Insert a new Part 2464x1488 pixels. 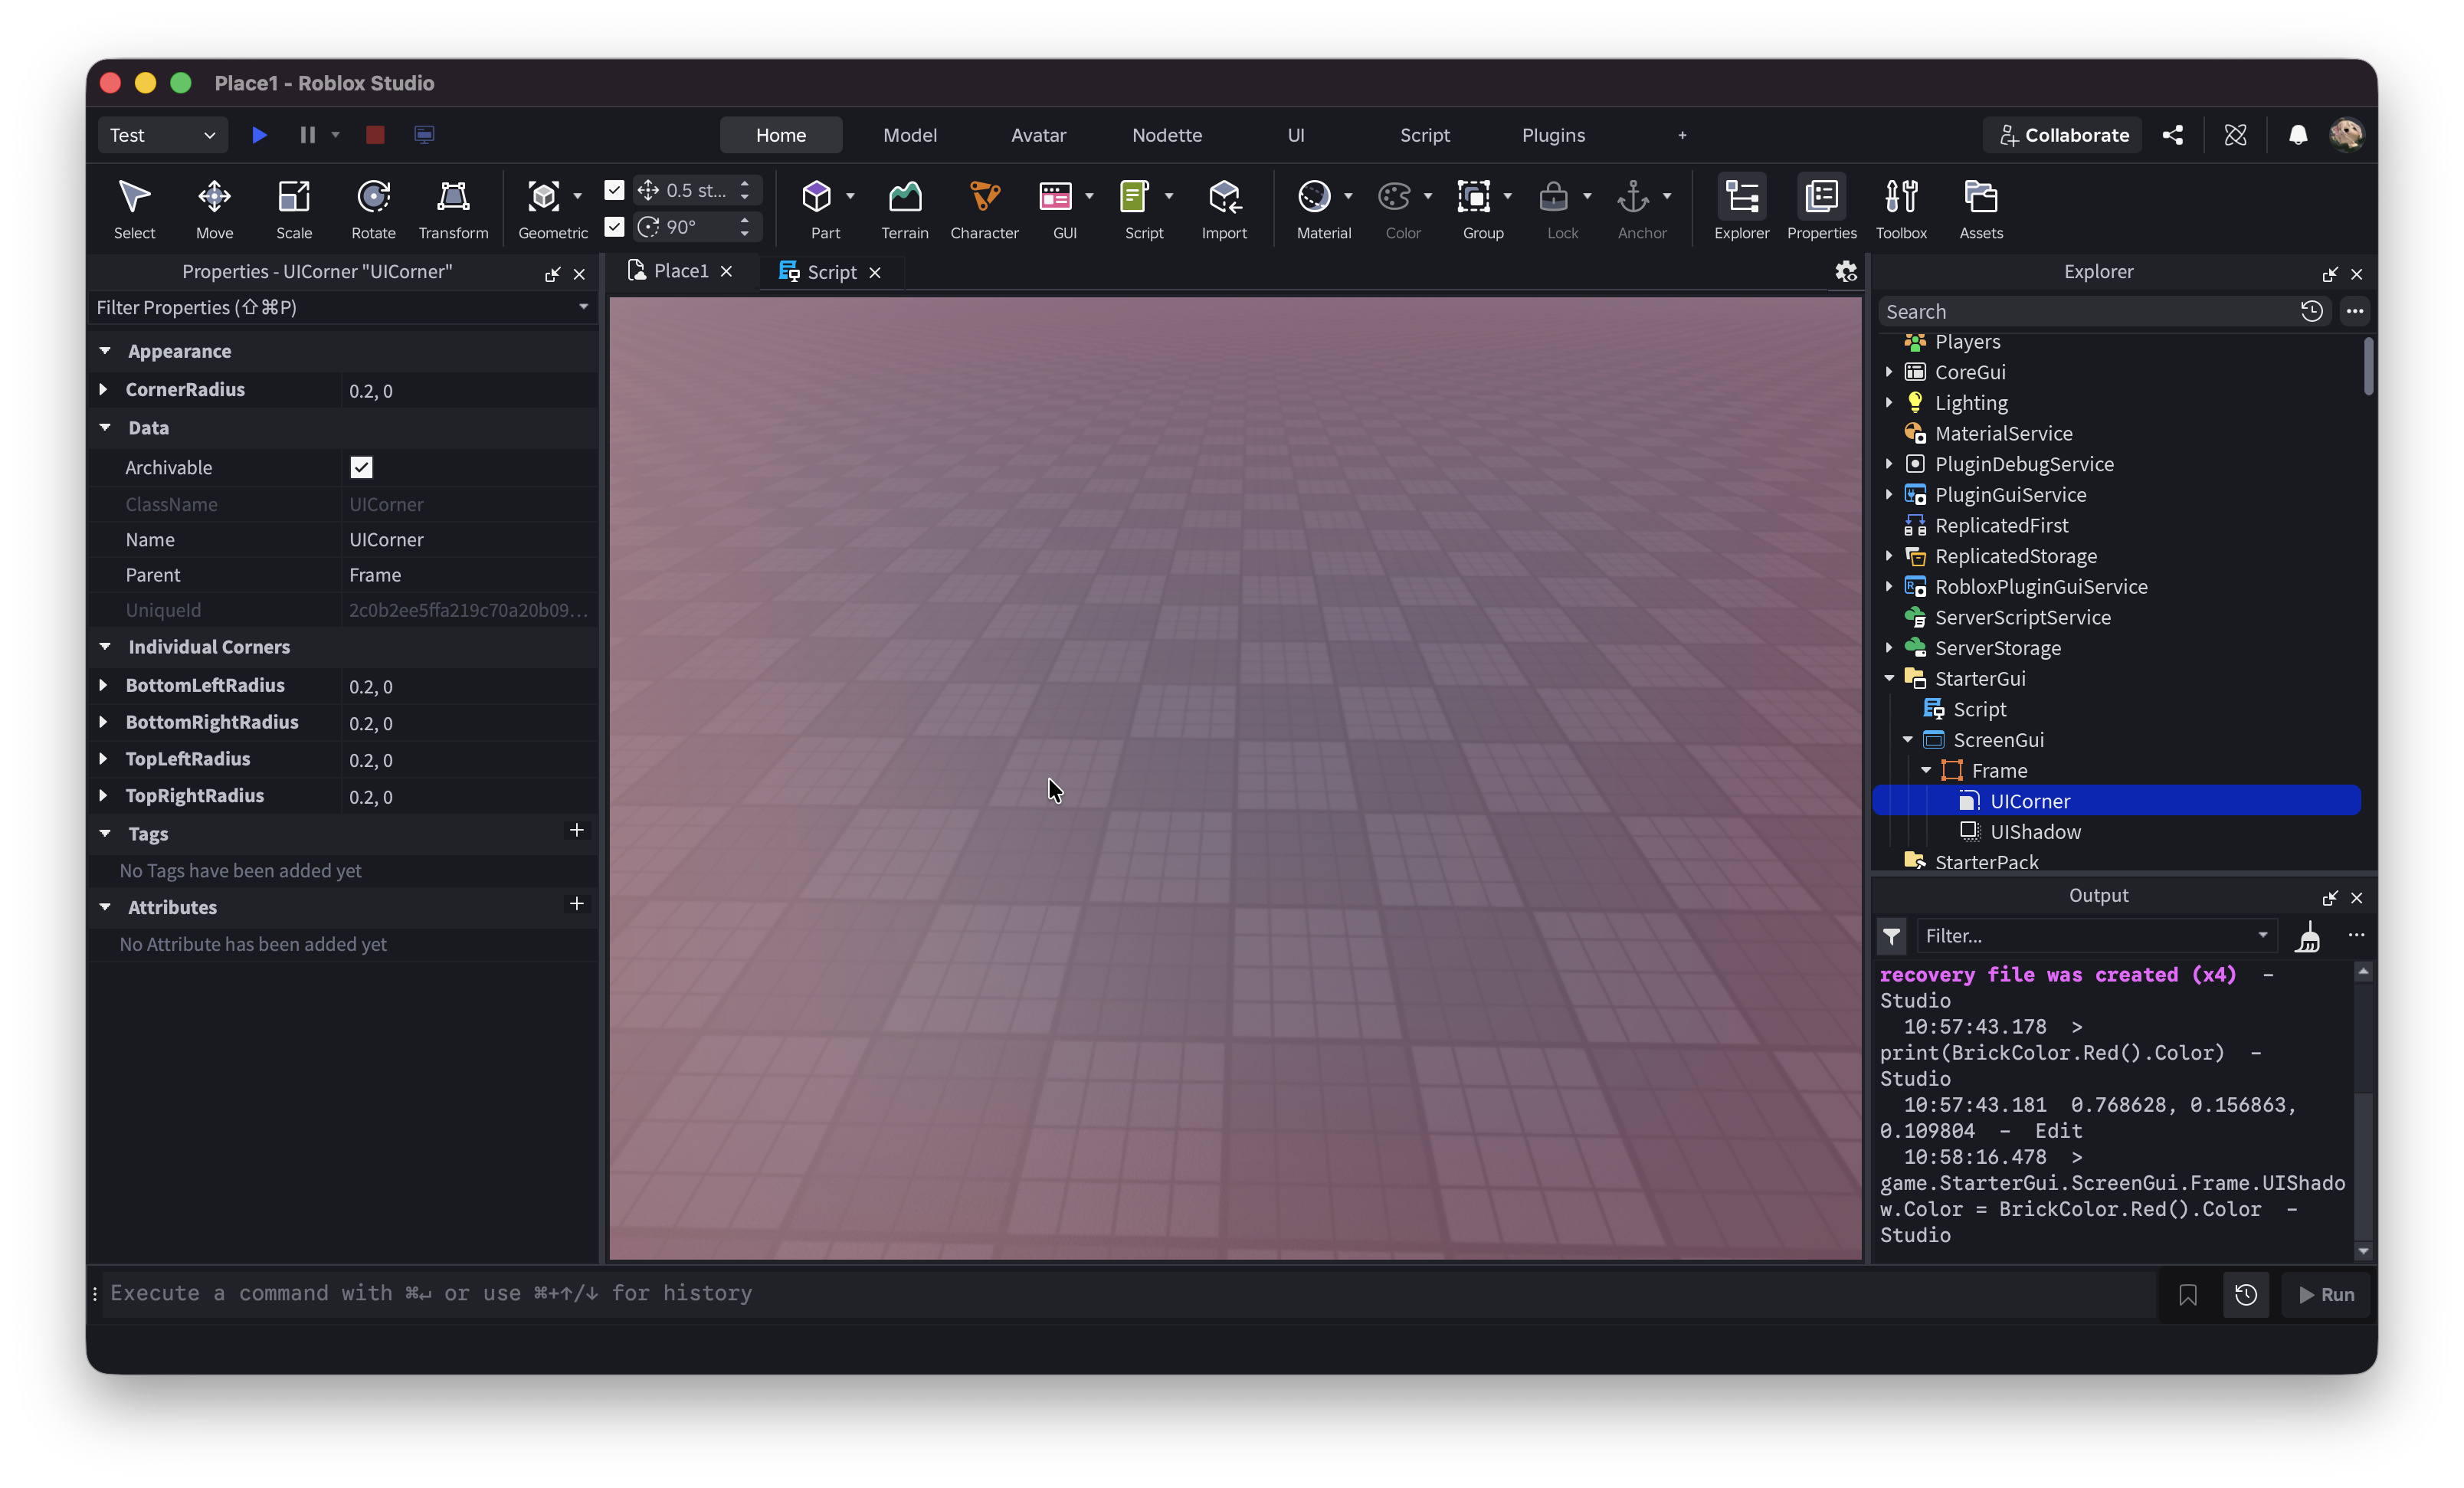pos(817,197)
